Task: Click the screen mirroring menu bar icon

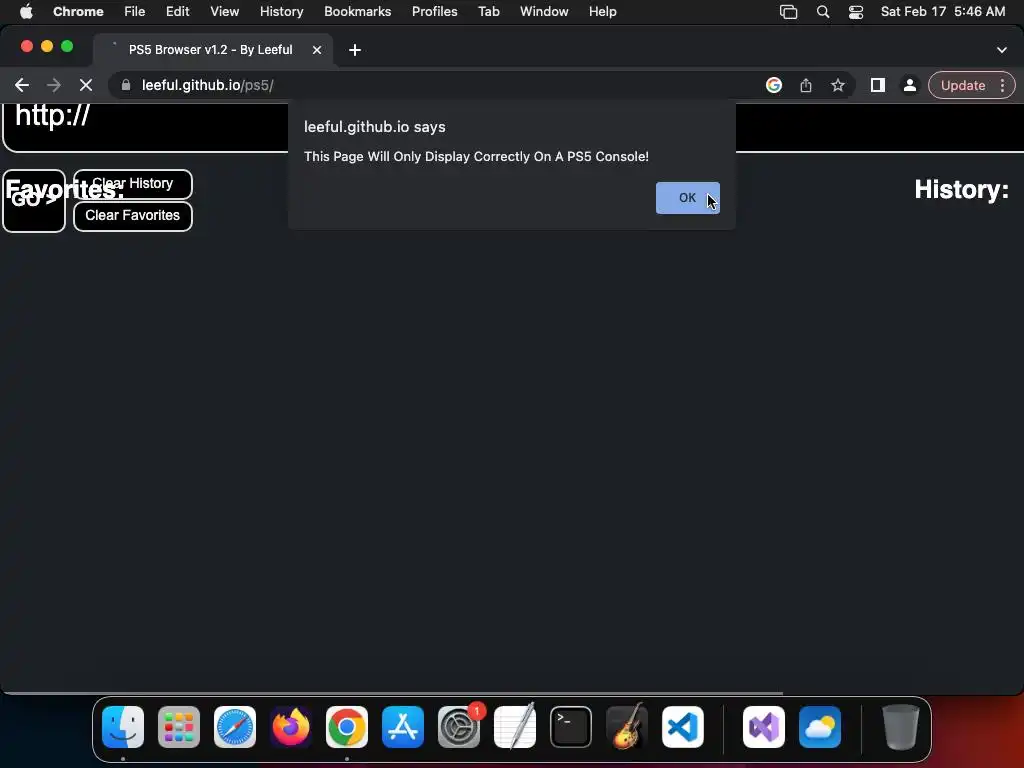Action: click(x=788, y=12)
